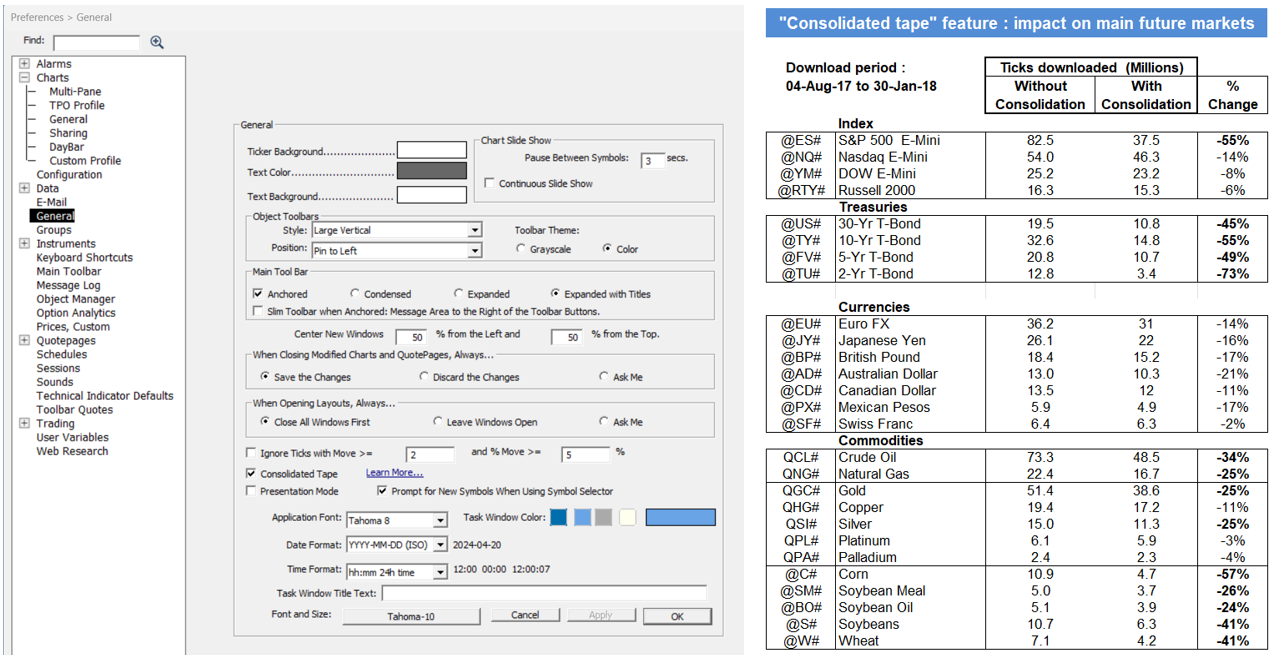
Task: Select Expanded with Titles option
Action: click(556, 294)
